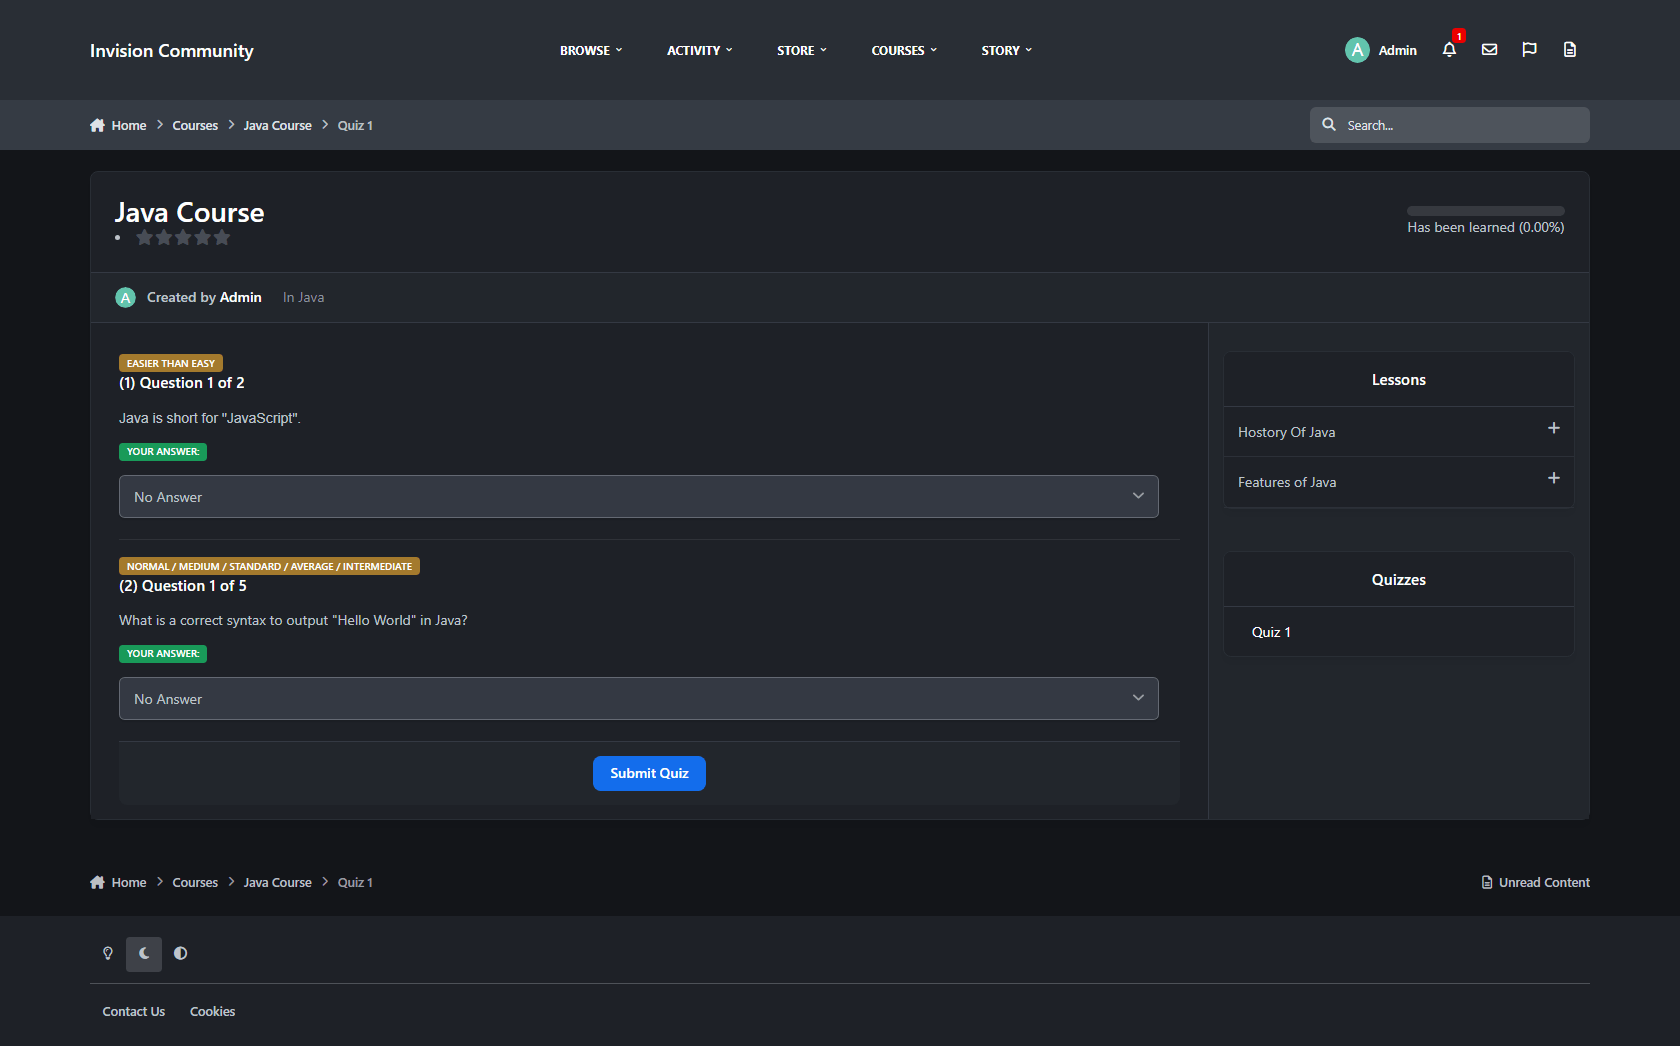
Task: Click the Normal / Medium difficulty badge
Action: 269,566
